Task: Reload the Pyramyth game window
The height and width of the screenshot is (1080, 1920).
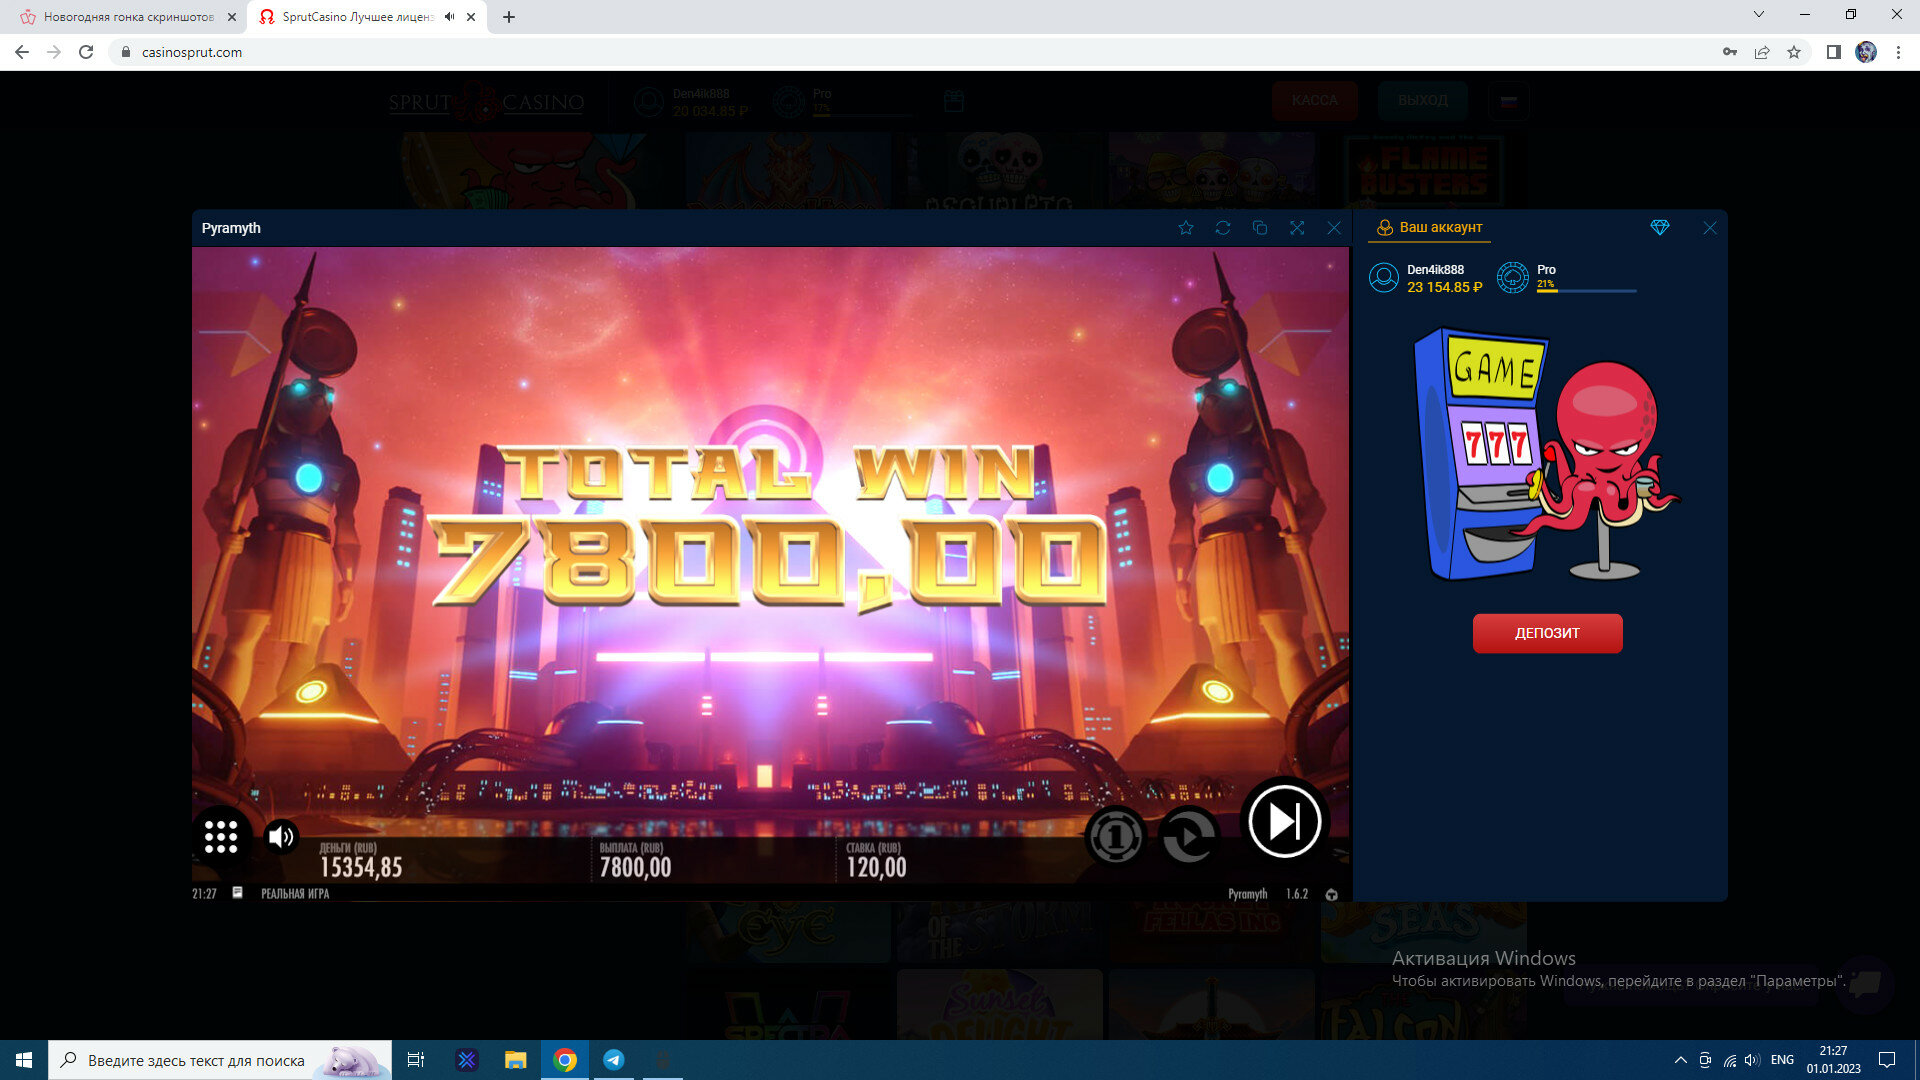Action: tap(1223, 228)
